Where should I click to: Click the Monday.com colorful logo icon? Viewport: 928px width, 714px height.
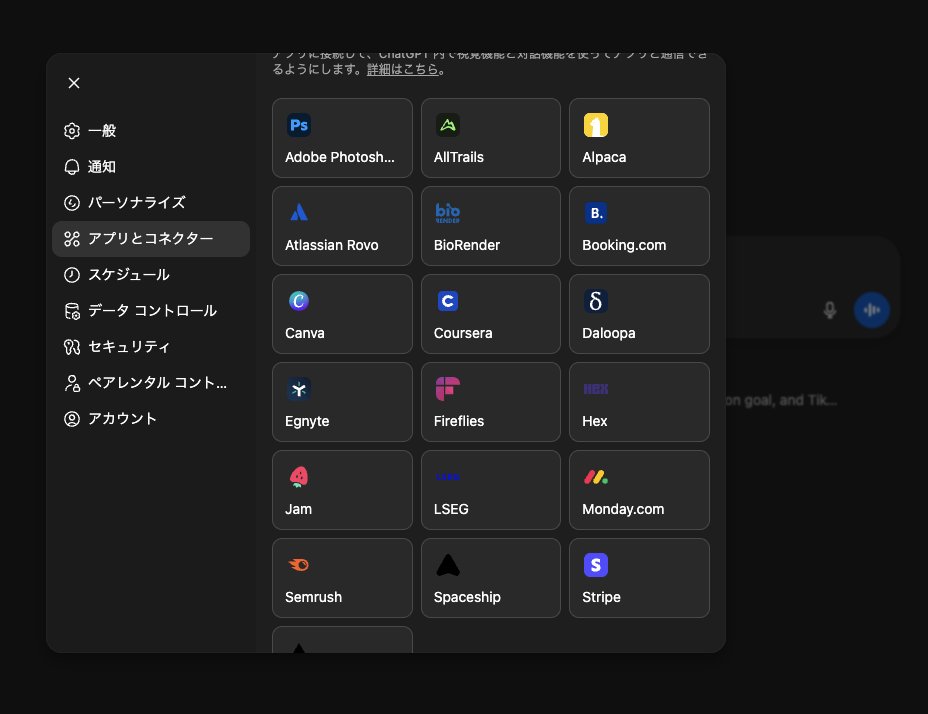[x=595, y=477]
